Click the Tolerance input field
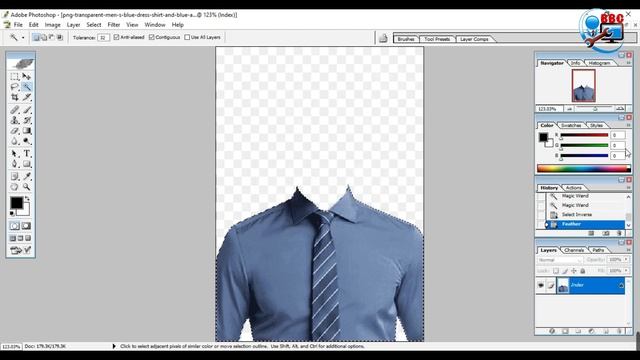The width and height of the screenshot is (640, 360). (x=103, y=38)
